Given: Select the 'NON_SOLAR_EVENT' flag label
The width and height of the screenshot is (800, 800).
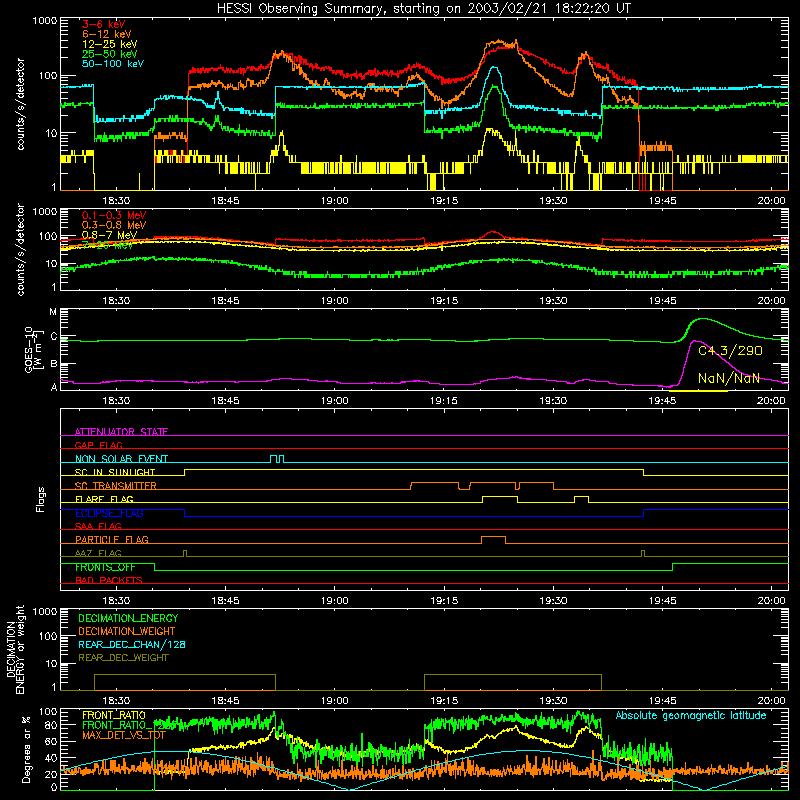Looking at the screenshot, I should [121, 459].
